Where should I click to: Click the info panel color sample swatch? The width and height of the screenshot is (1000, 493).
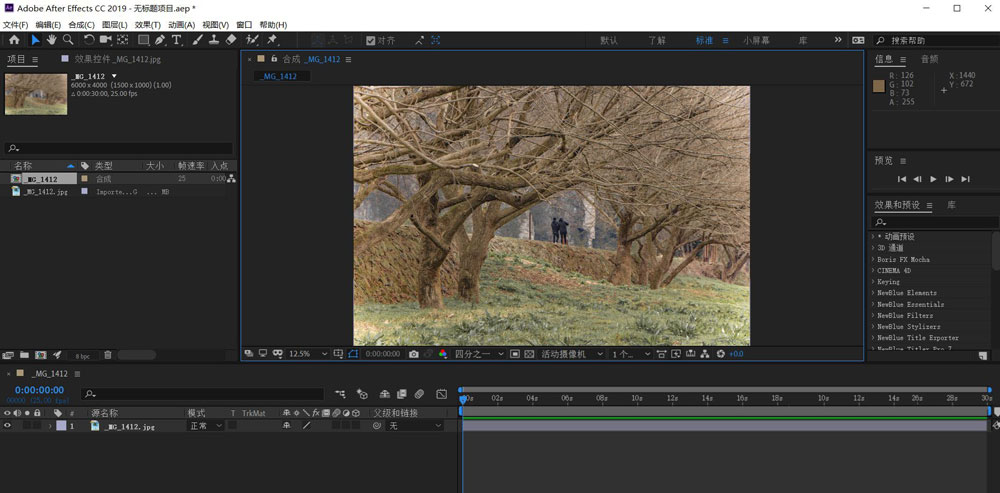(x=879, y=87)
